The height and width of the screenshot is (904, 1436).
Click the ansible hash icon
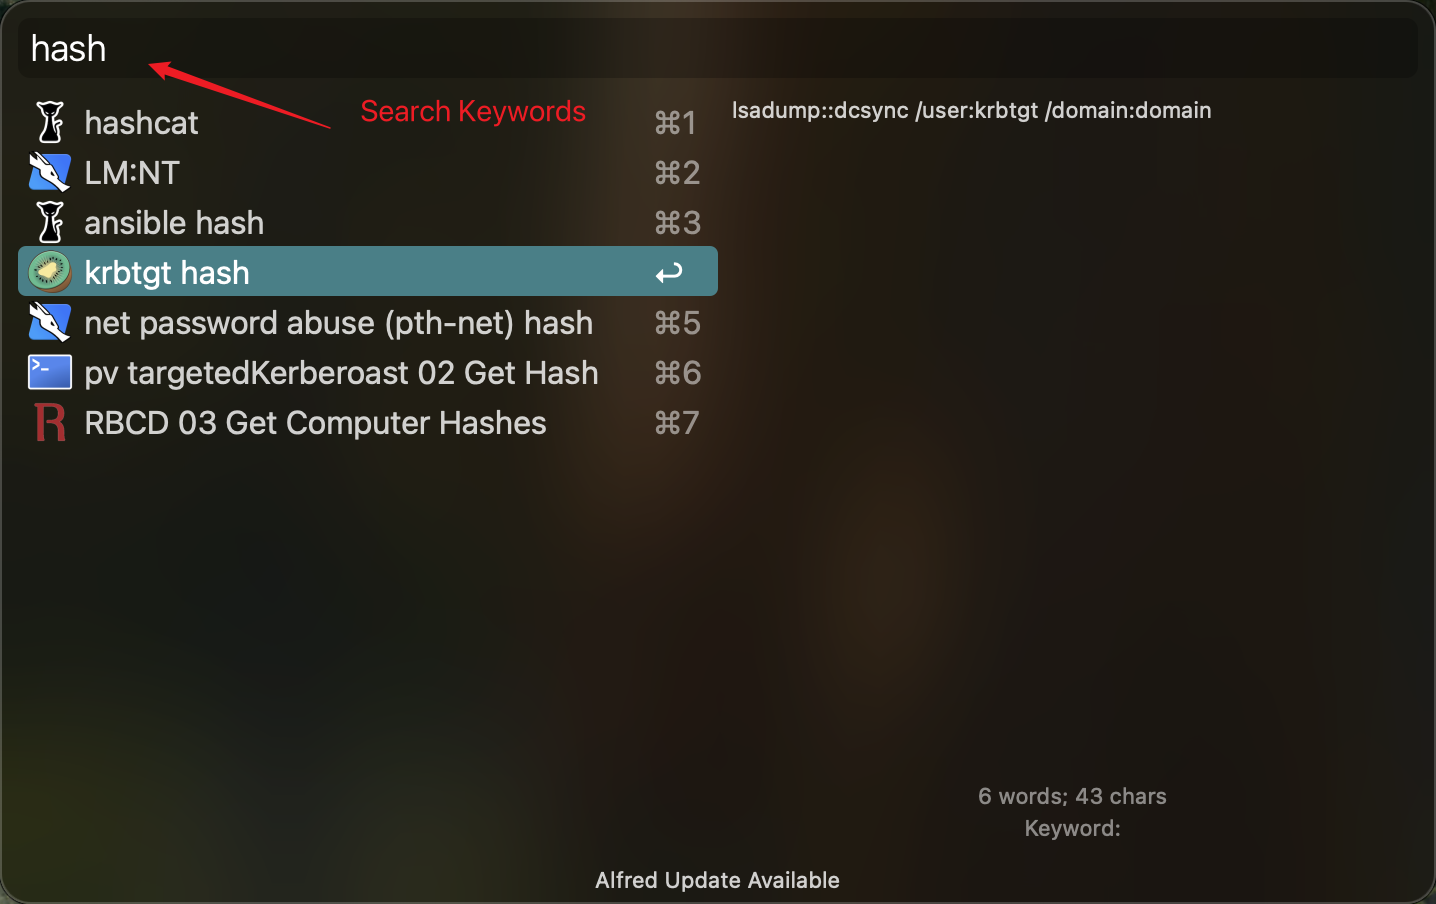(50, 222)
